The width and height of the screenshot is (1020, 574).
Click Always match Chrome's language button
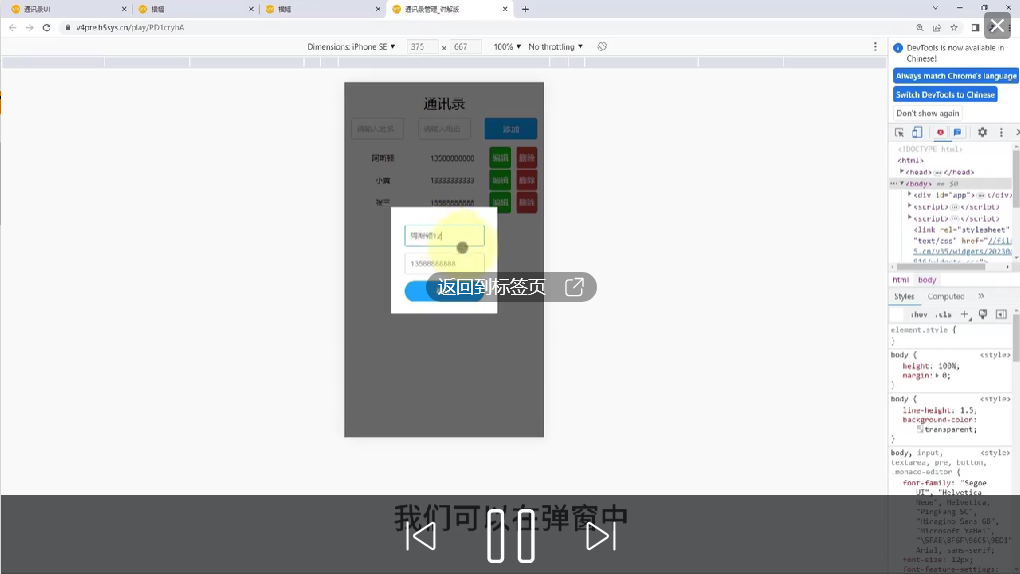coord(956,76)
